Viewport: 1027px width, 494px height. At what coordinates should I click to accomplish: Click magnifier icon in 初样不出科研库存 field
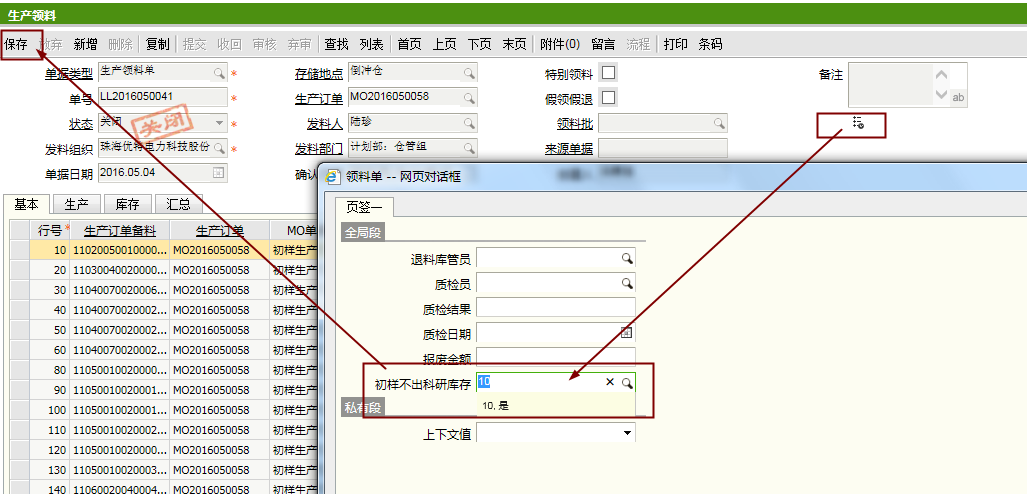click(627, 382)
